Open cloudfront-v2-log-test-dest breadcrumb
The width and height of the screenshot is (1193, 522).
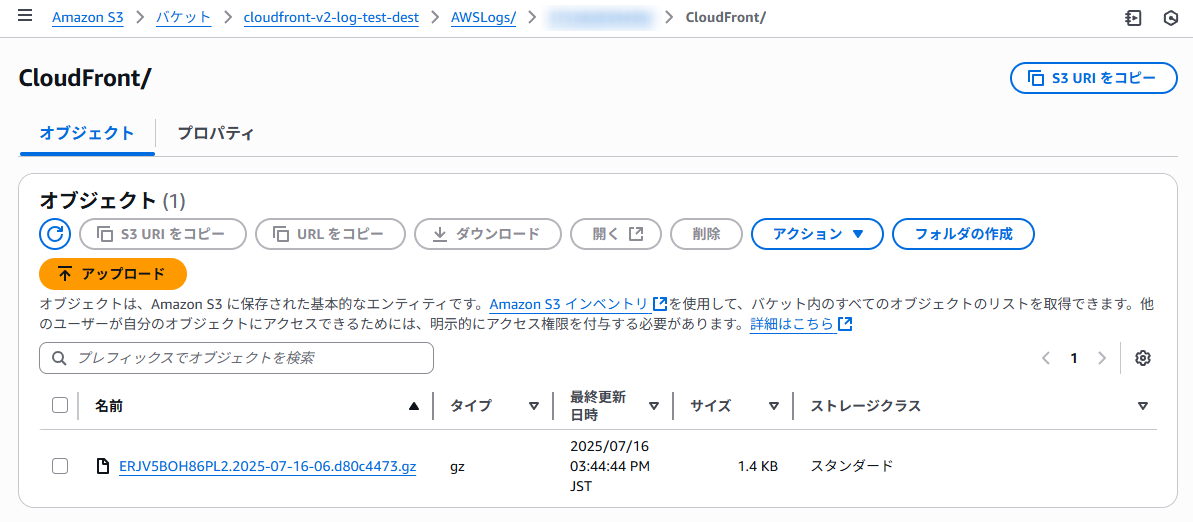[331, 18]
